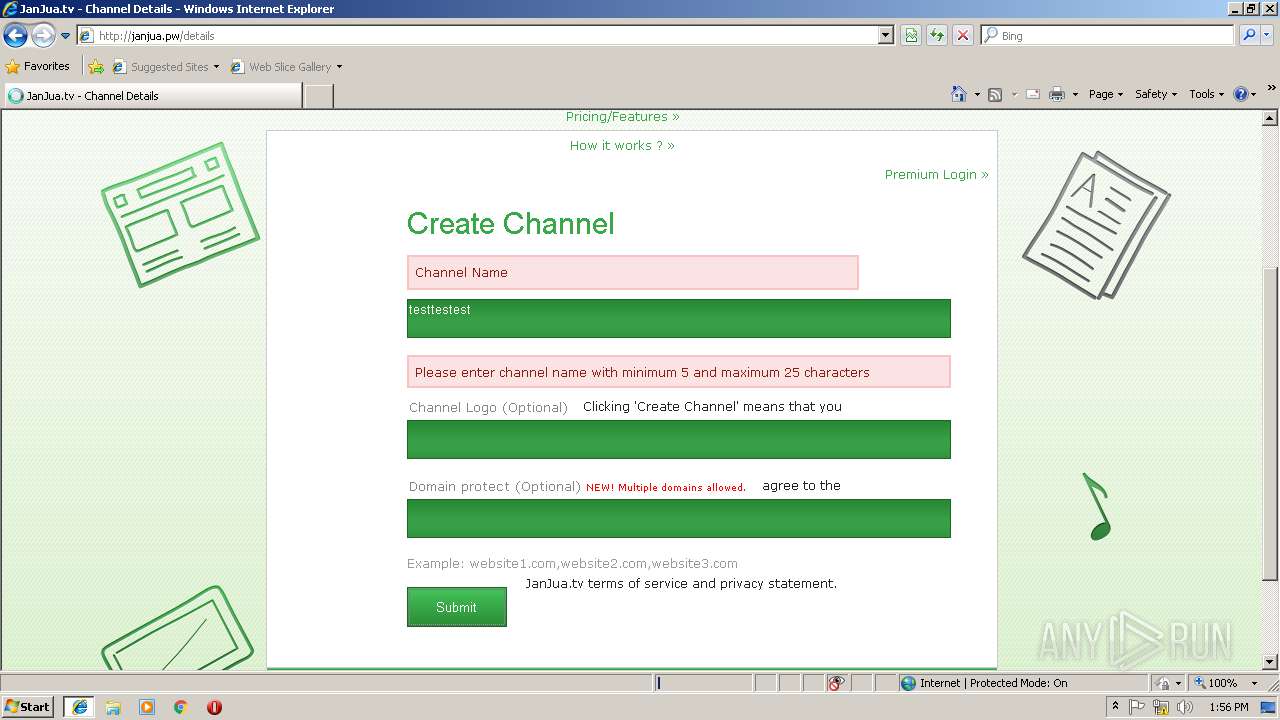
Task: Click the Channel Logo green input field
Action: (679, 440)
